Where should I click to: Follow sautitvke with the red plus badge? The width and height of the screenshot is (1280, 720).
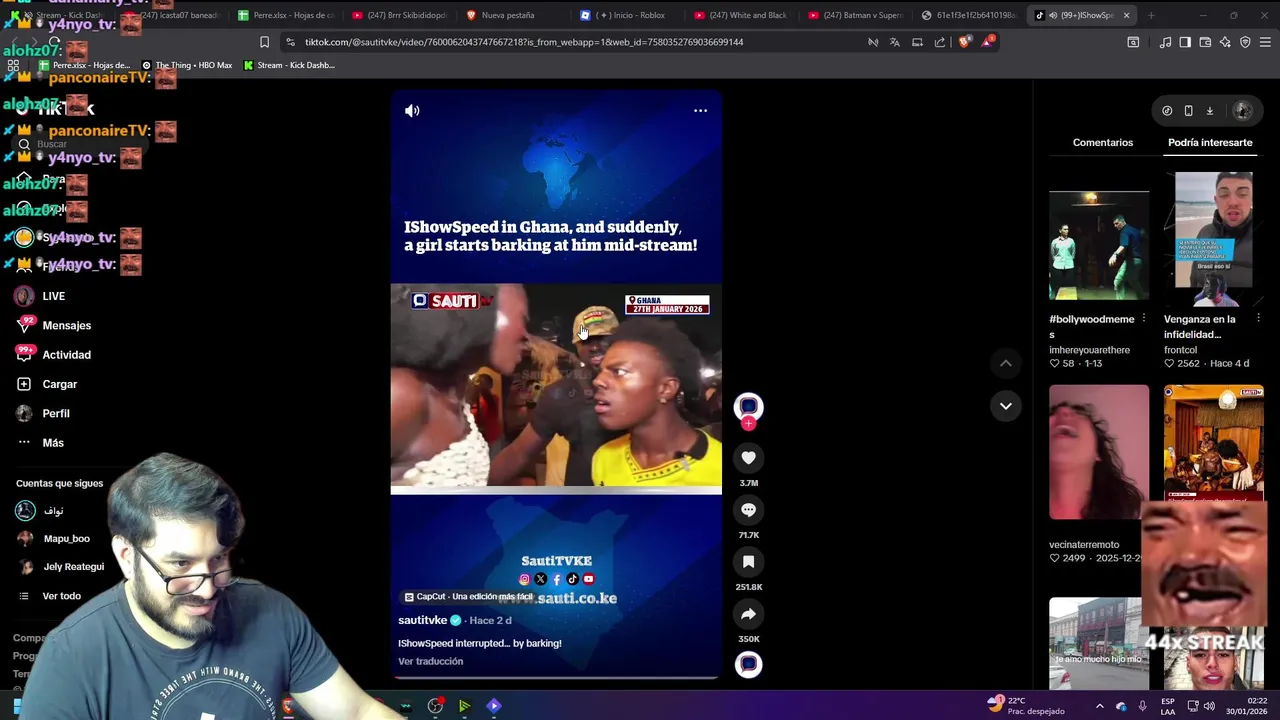point(748,424)
